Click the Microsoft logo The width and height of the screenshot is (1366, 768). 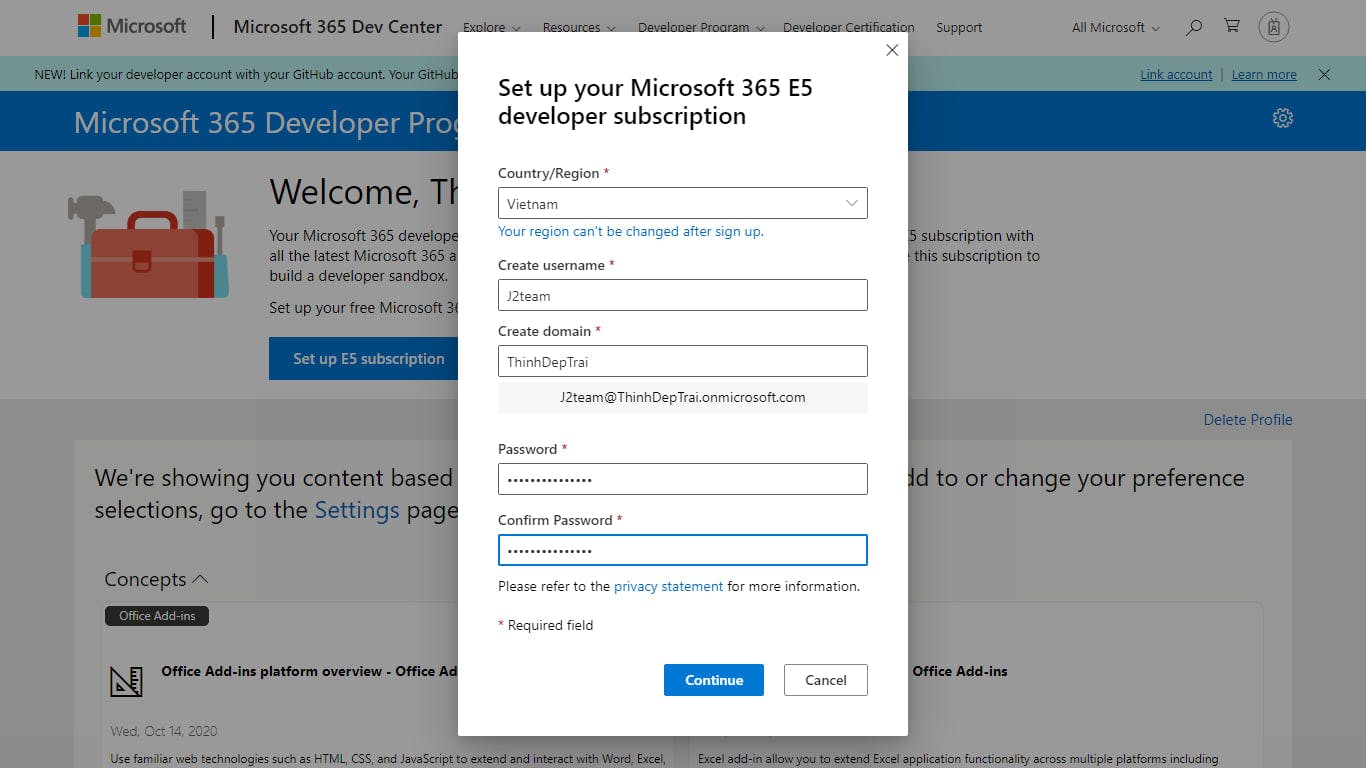point(132,27)
